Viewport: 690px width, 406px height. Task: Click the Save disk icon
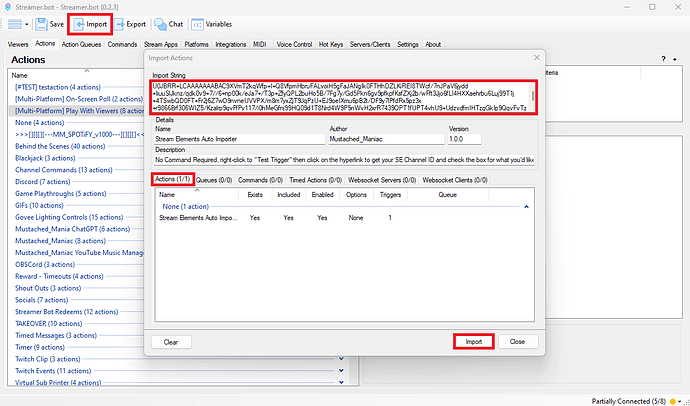[x=41, y=23]
